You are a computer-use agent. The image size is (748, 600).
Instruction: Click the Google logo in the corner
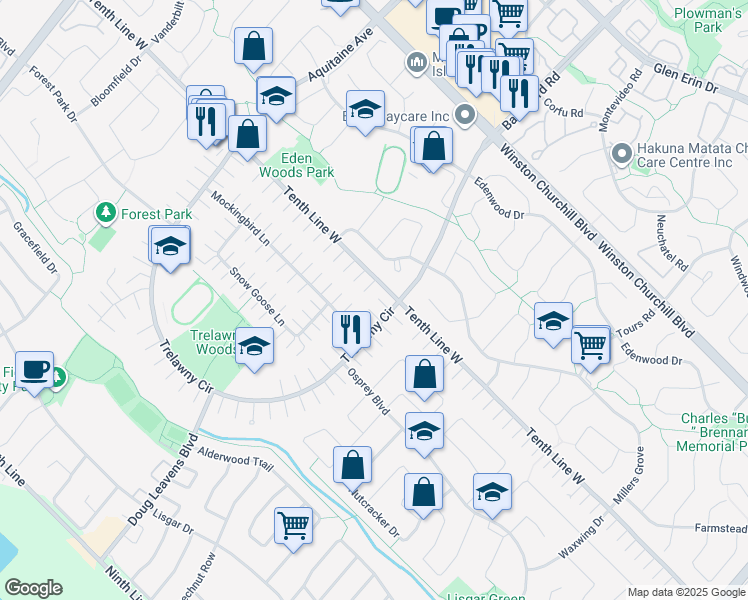click(33, 588)
